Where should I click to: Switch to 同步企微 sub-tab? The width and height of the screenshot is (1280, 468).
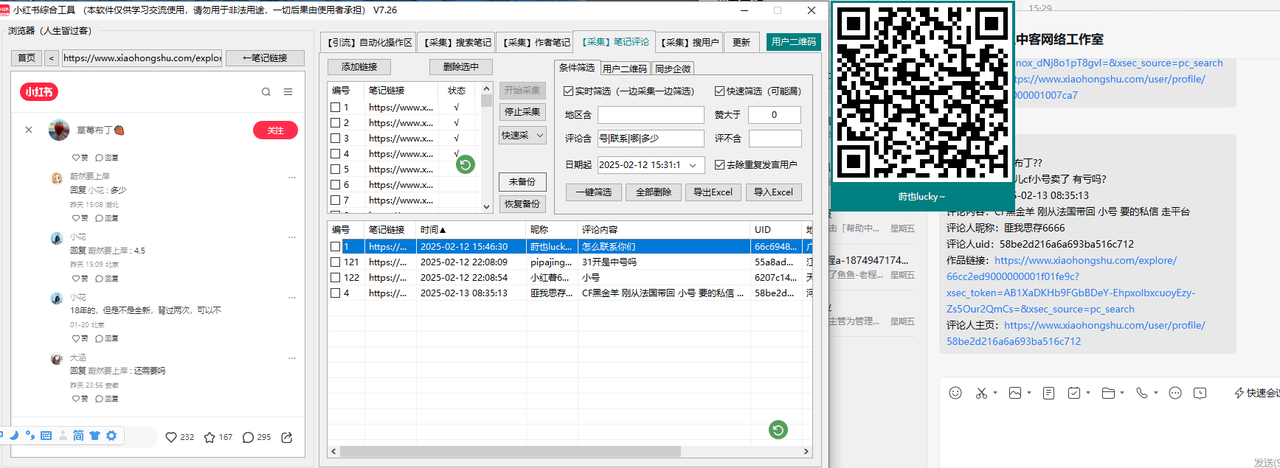point(673,69)
